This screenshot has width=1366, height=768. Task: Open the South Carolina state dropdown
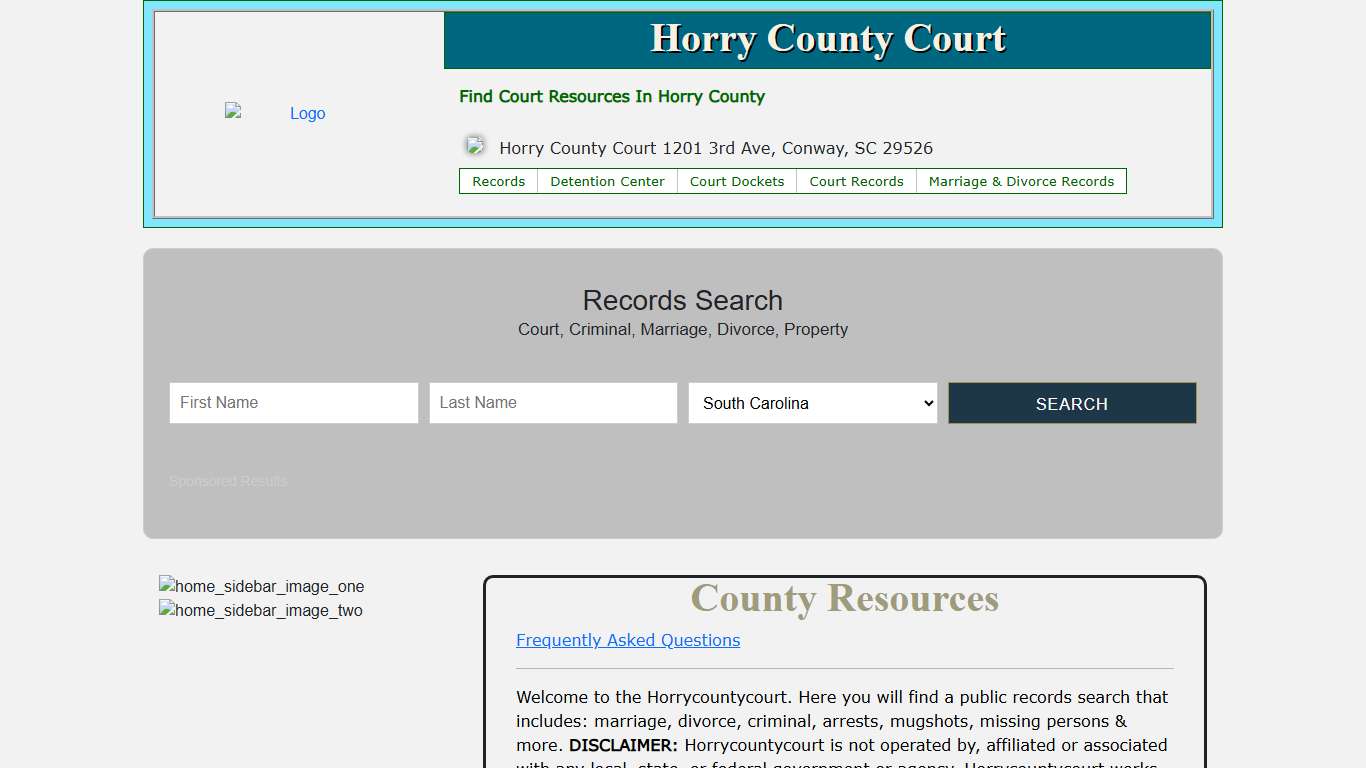coord(812,403)
